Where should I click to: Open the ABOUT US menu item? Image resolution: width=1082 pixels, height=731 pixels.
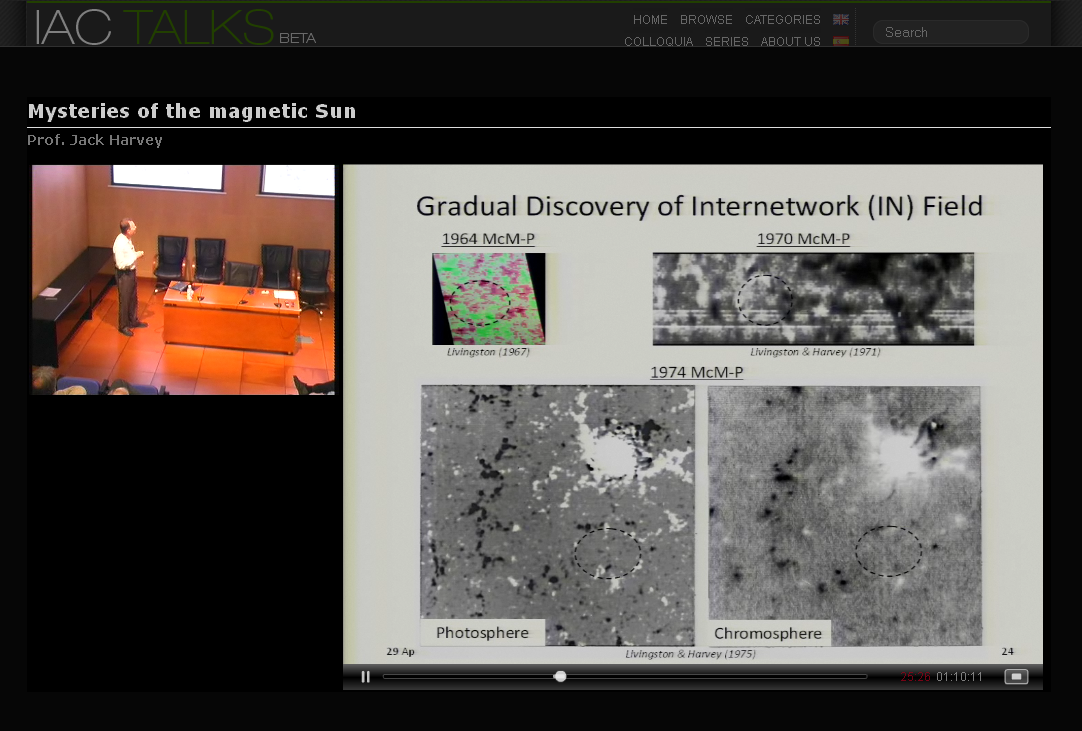click(790, 41)
